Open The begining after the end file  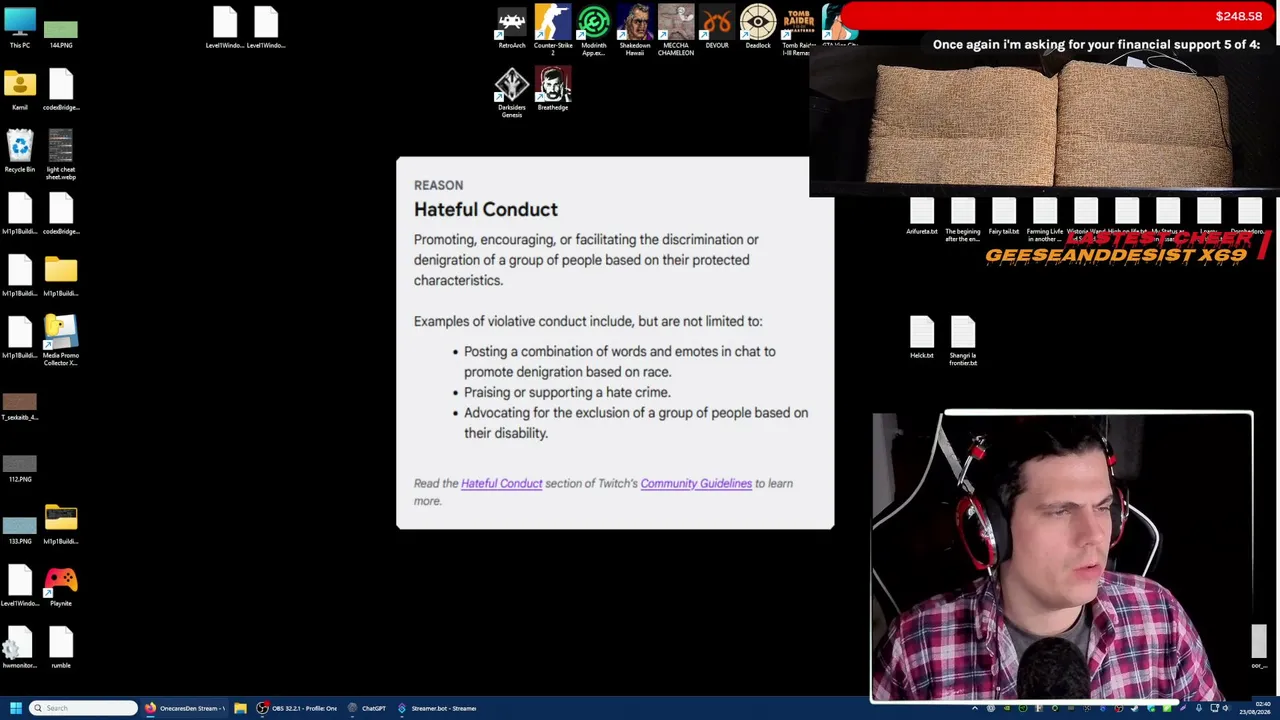[x=963, y=221]
